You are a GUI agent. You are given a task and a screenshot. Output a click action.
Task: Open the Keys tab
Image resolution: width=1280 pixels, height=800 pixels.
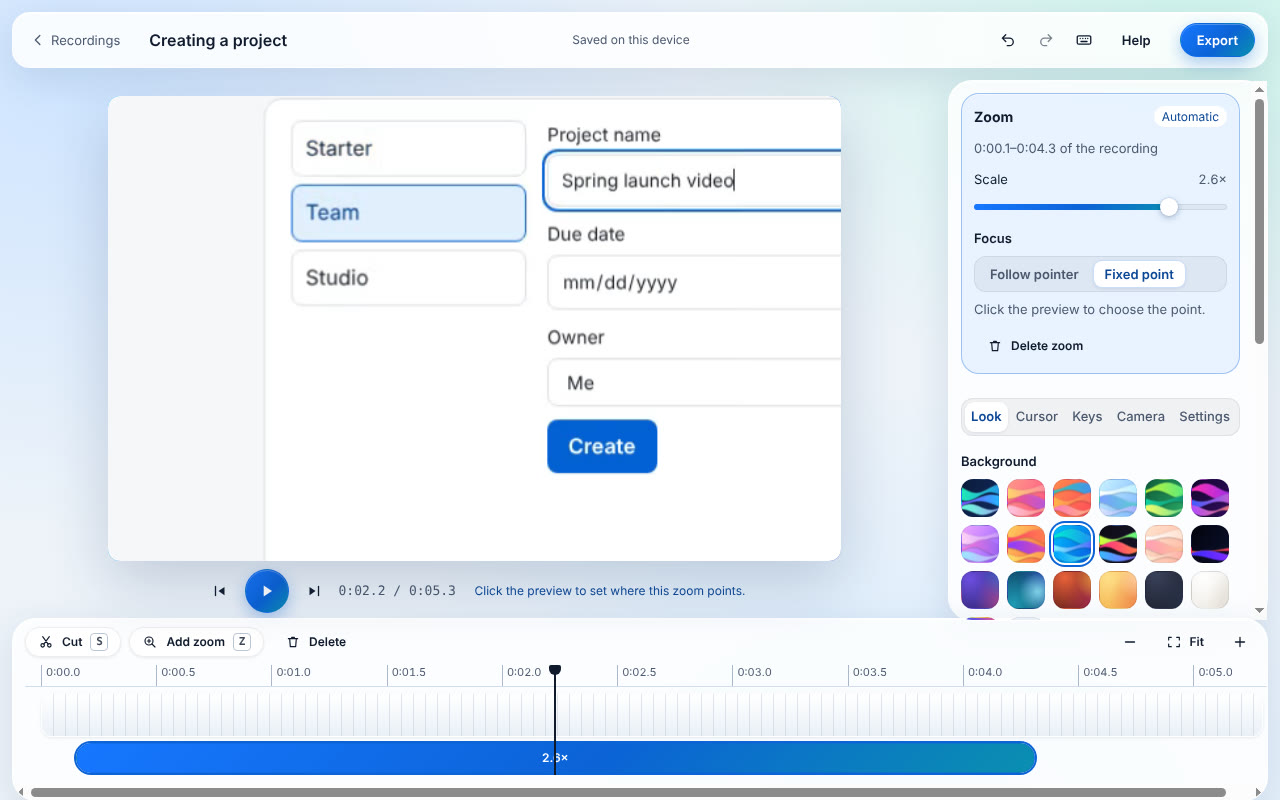[x=1087, y=417]
